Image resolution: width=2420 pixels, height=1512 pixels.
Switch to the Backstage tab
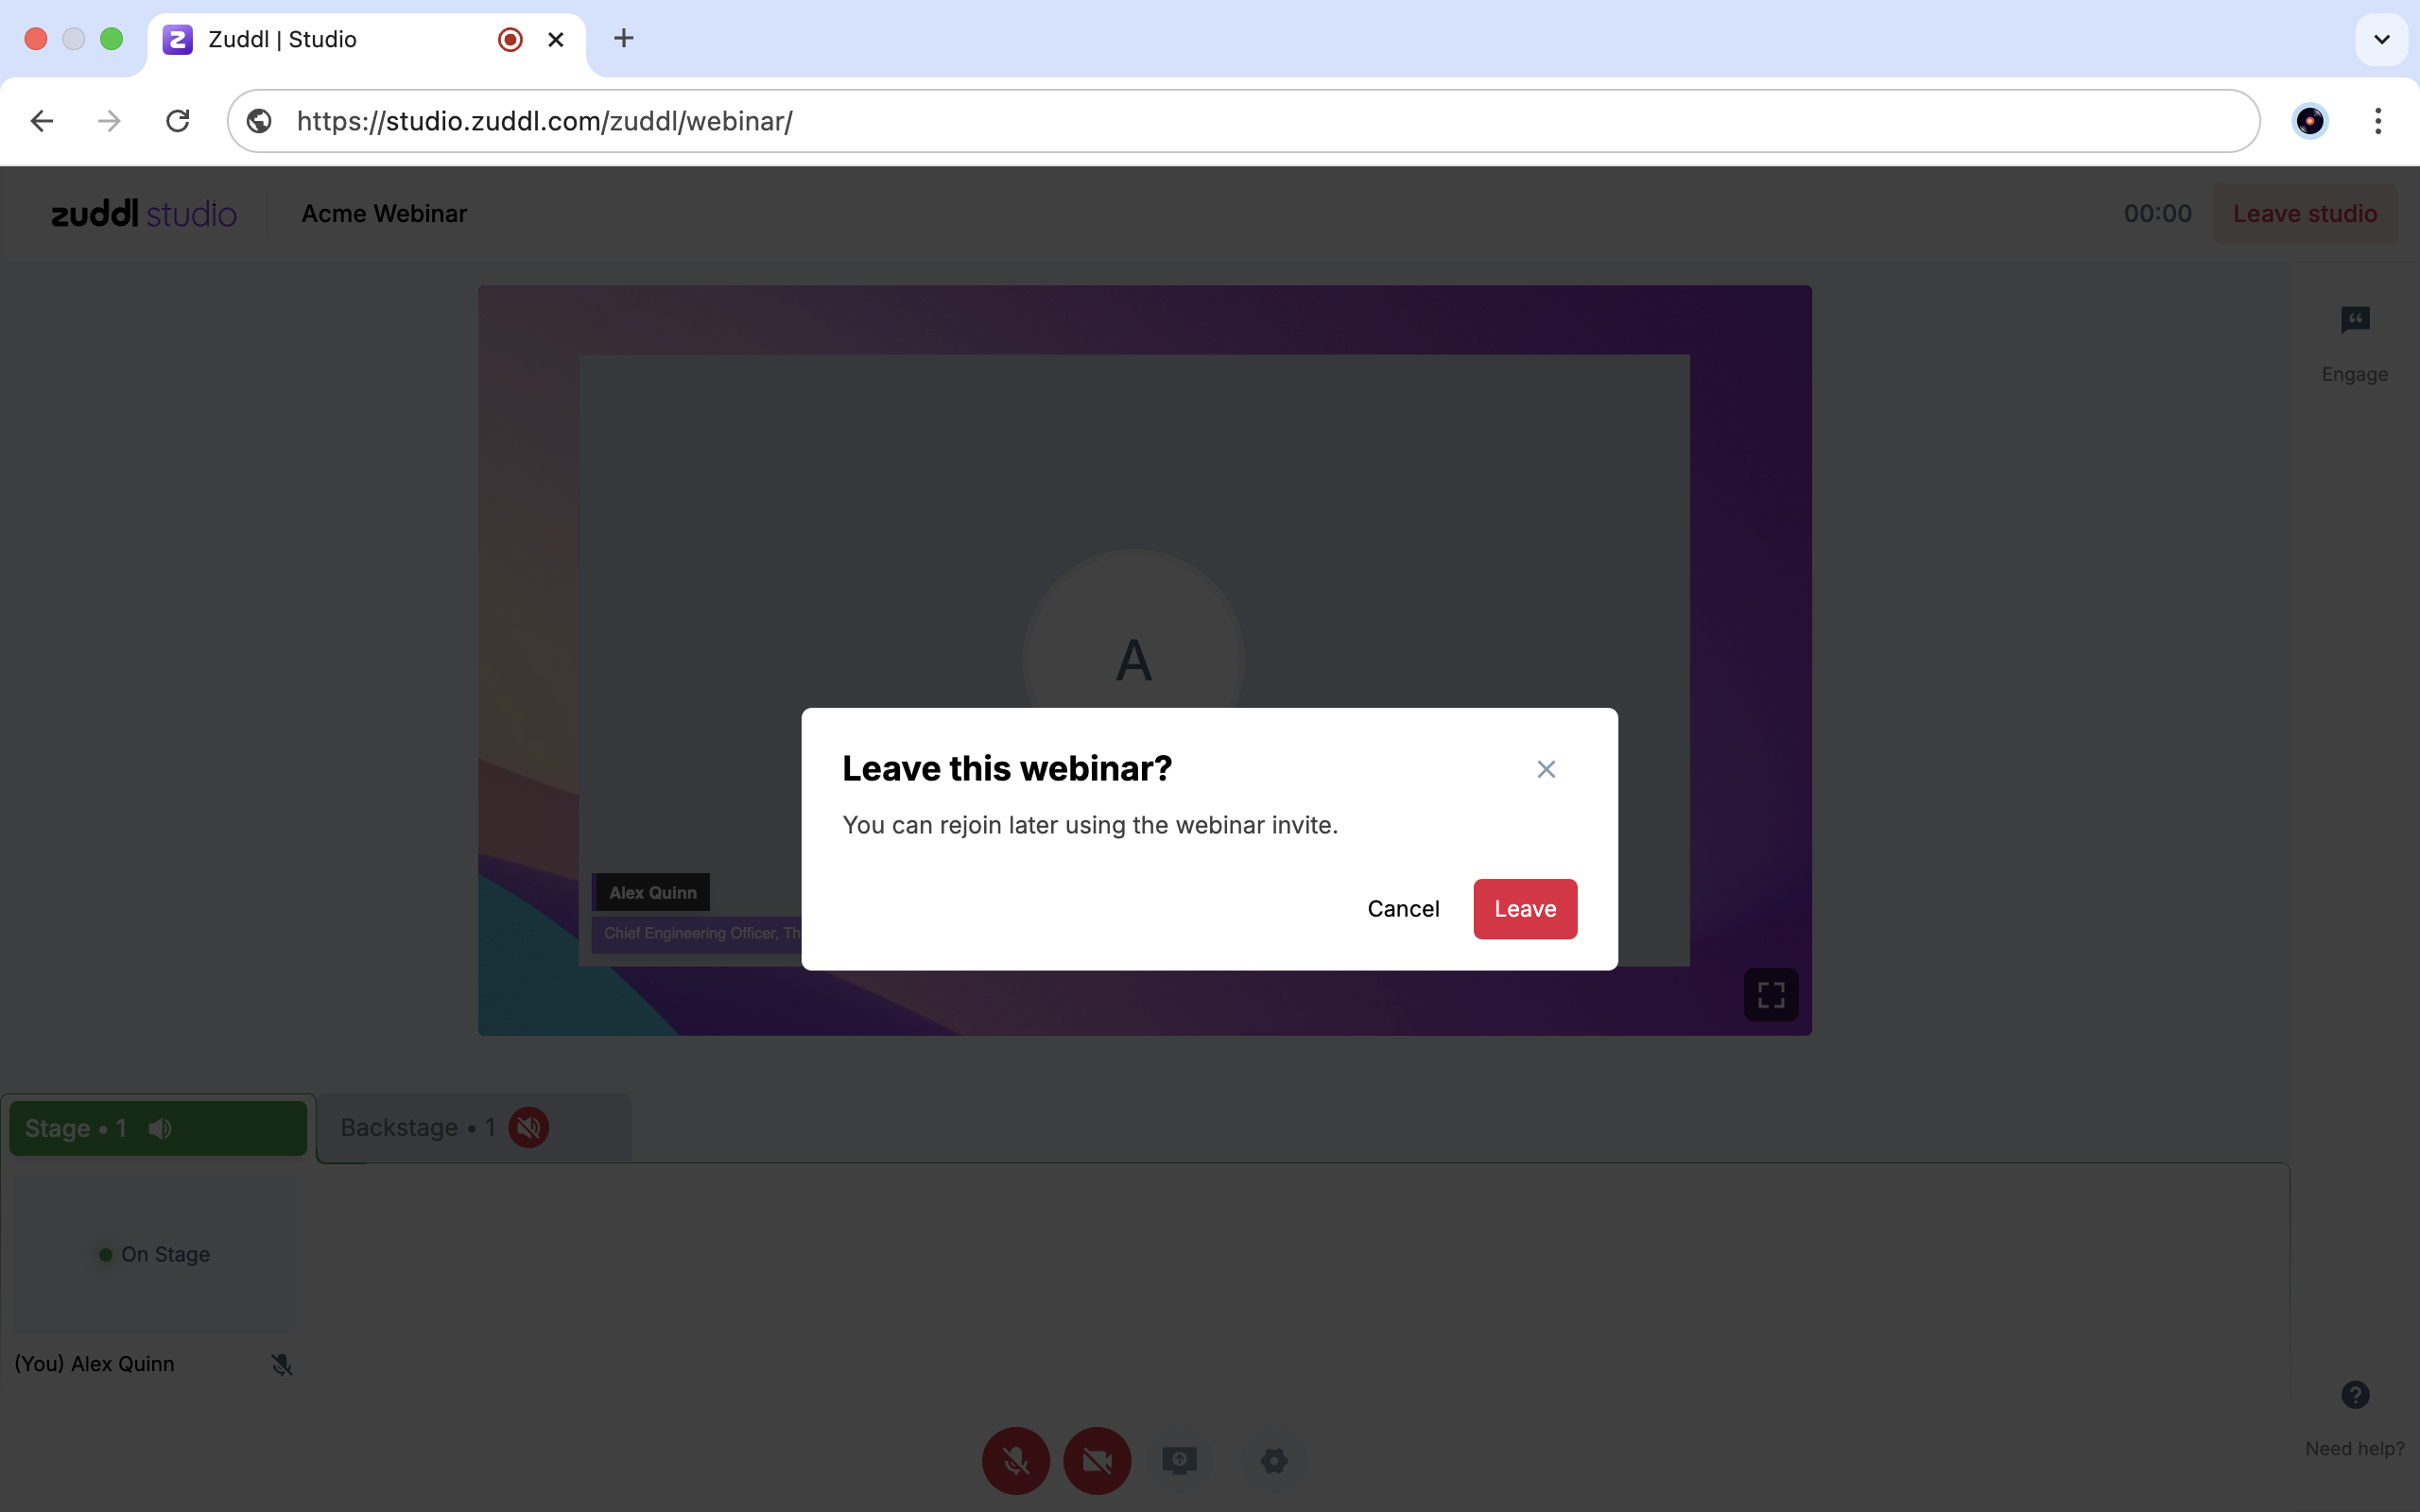(x=473, y=1127)
